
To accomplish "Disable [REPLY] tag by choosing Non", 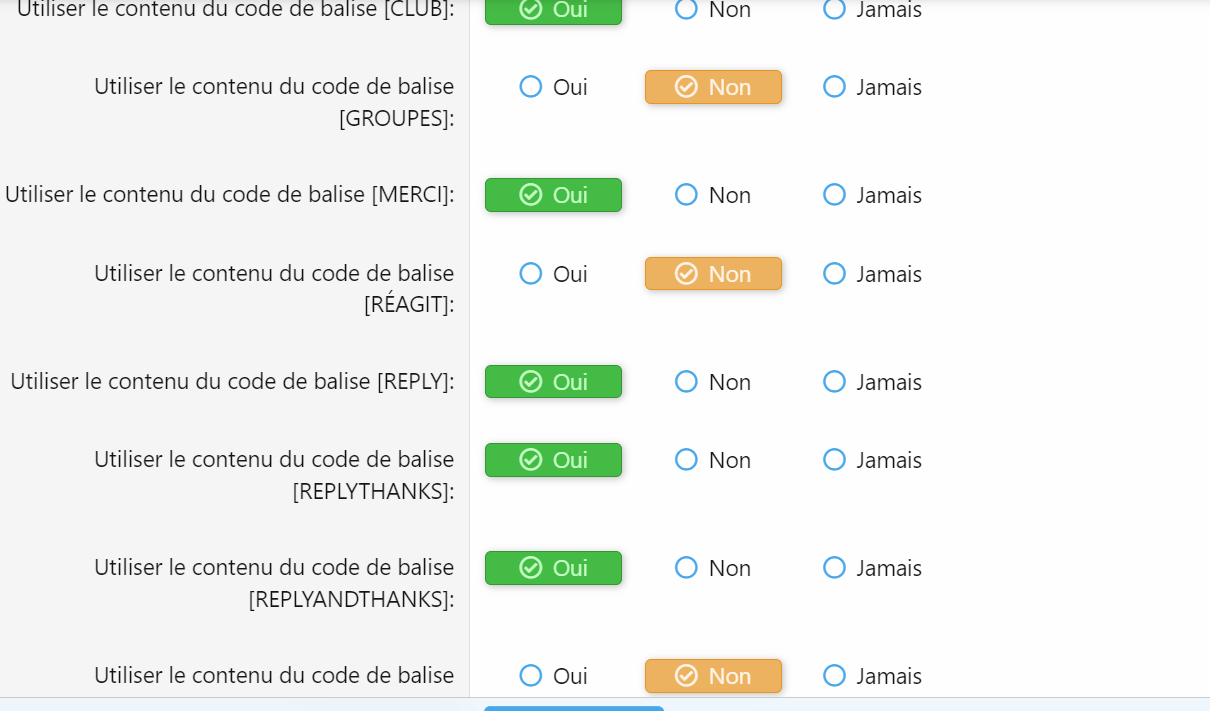I will coord(686,382).
